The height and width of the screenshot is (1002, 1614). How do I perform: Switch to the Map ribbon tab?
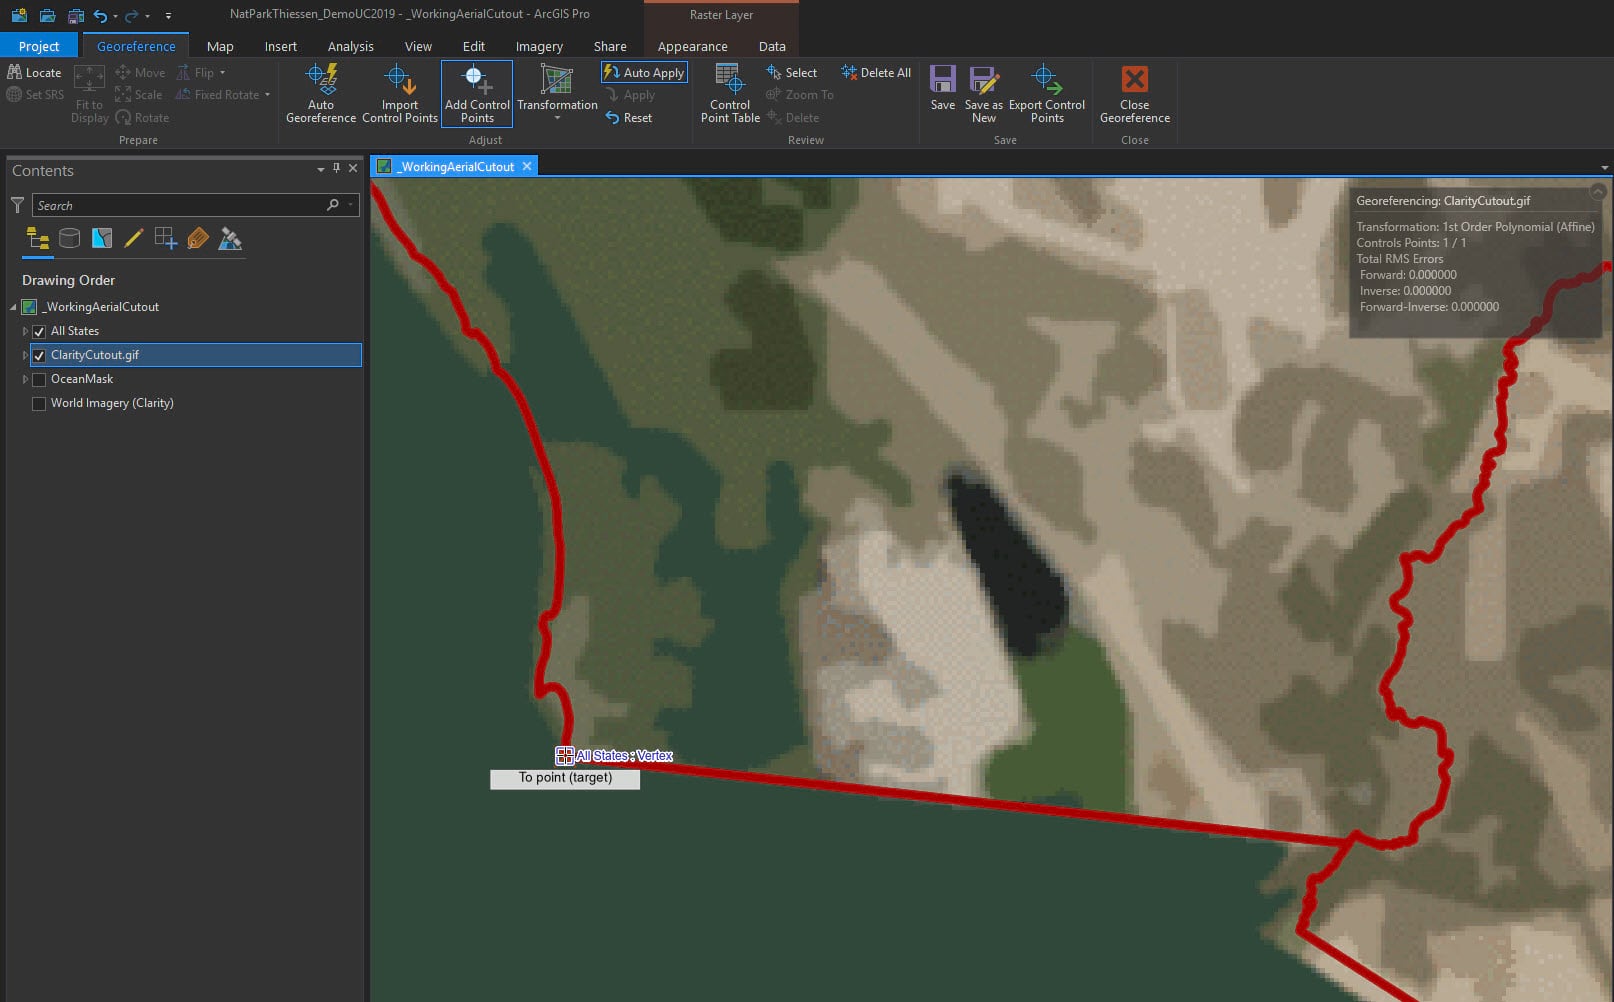pyautogui.click(x=220, y=46)
